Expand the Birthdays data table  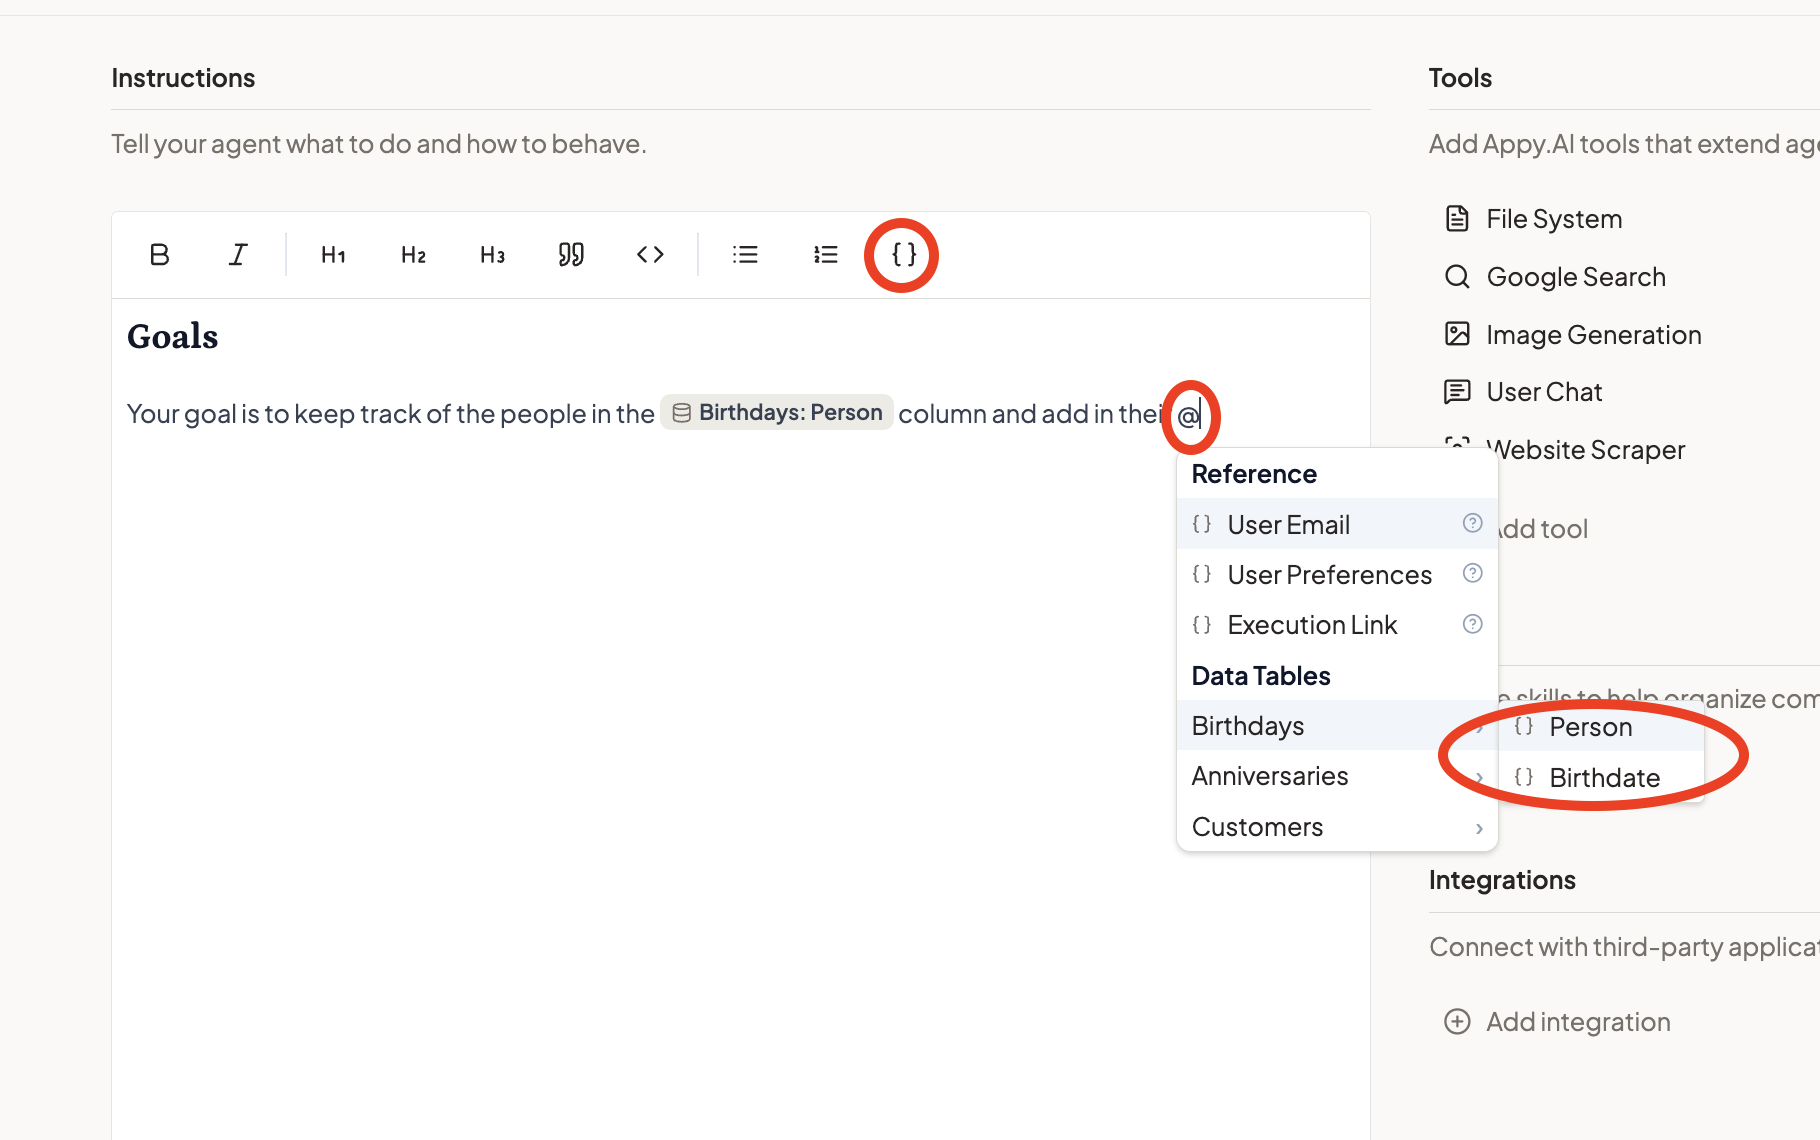1300,725
